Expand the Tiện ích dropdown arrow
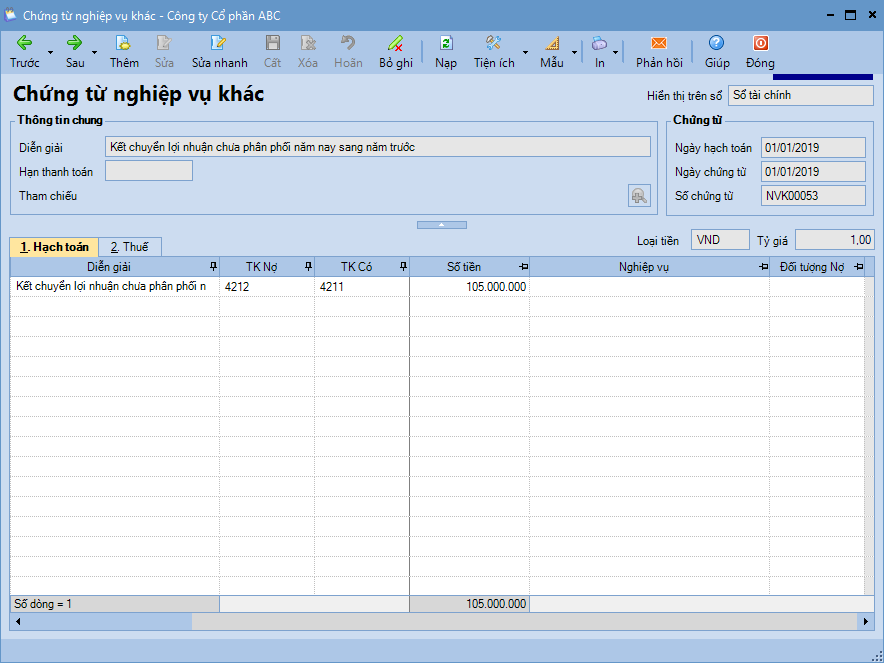 tap(526, 52)
